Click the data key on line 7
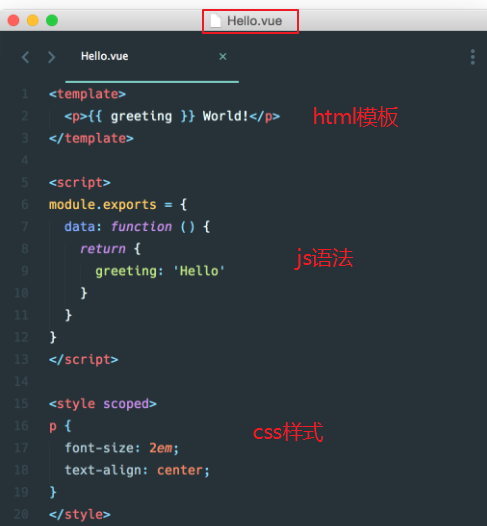The height and width of the screenshot is (526, 487). tap(80, 227)
